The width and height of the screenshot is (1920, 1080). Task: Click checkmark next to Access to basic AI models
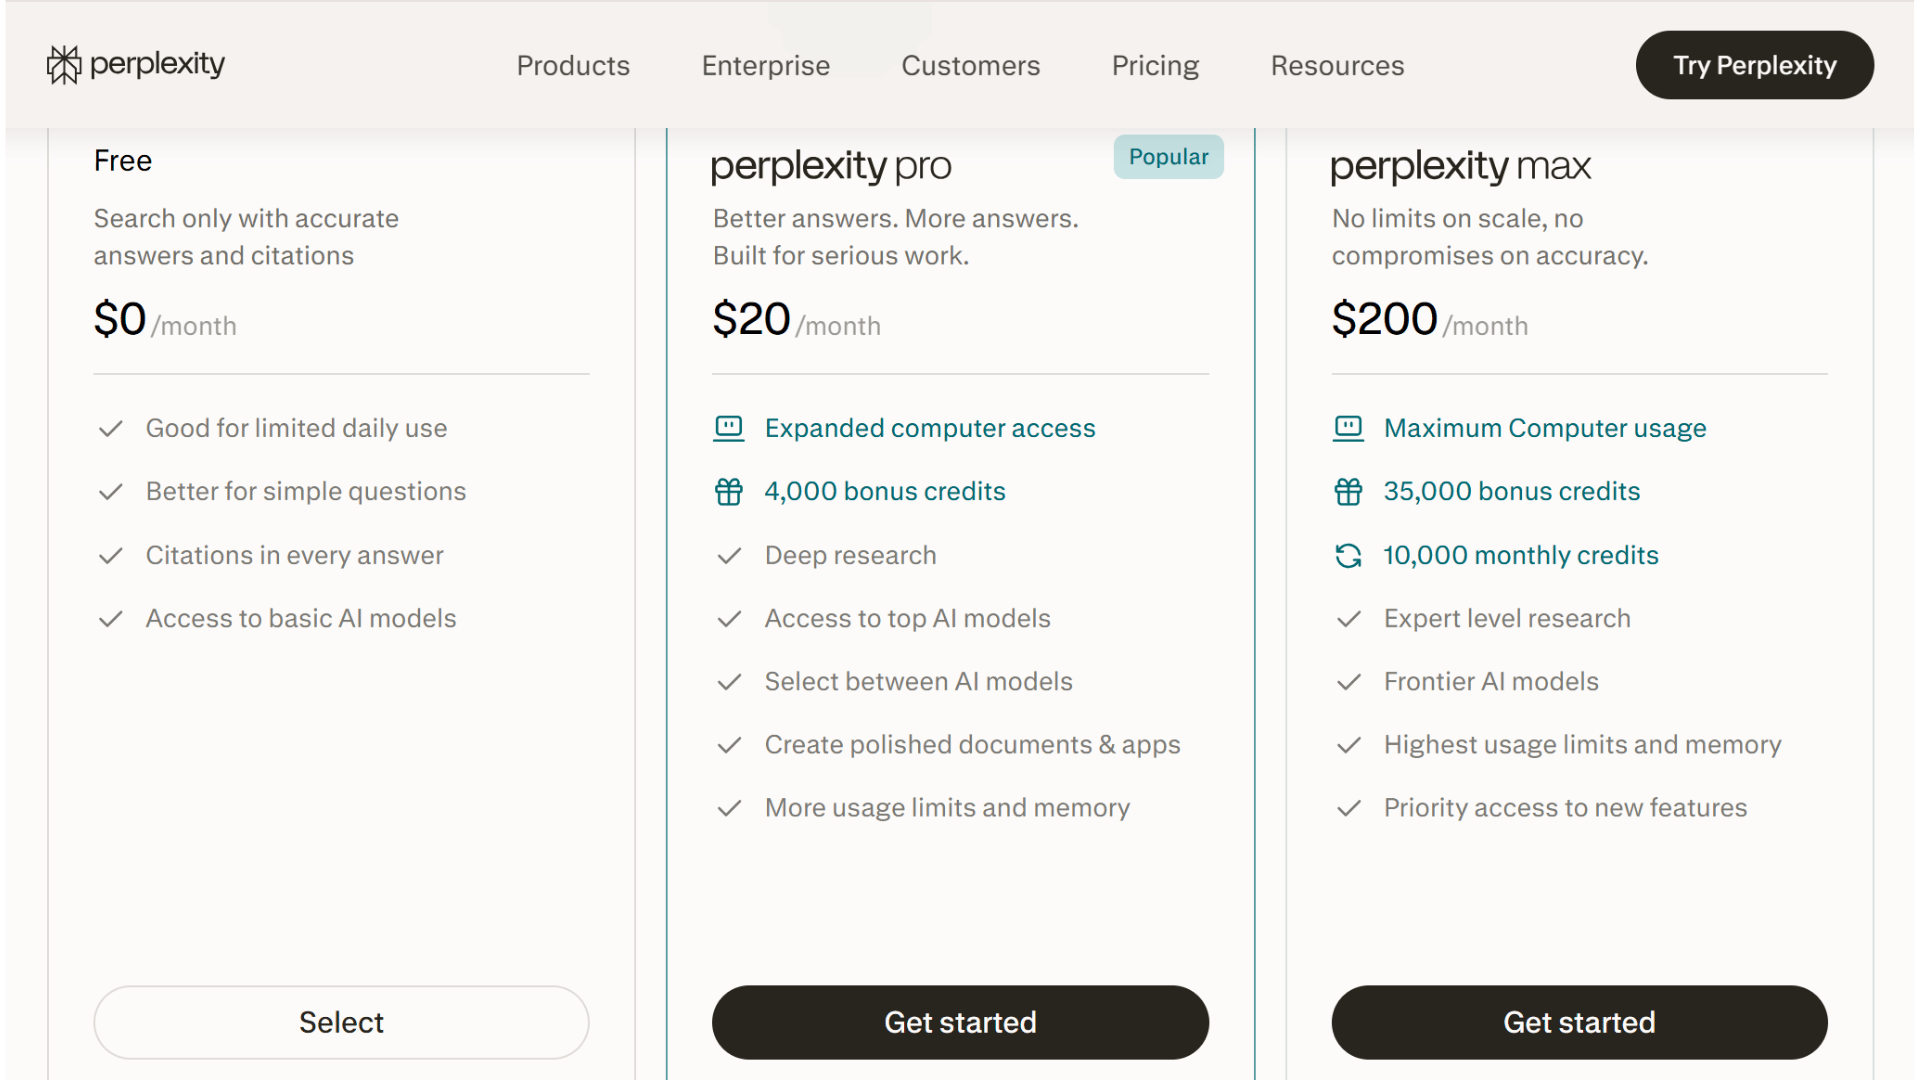pos(110,619)
